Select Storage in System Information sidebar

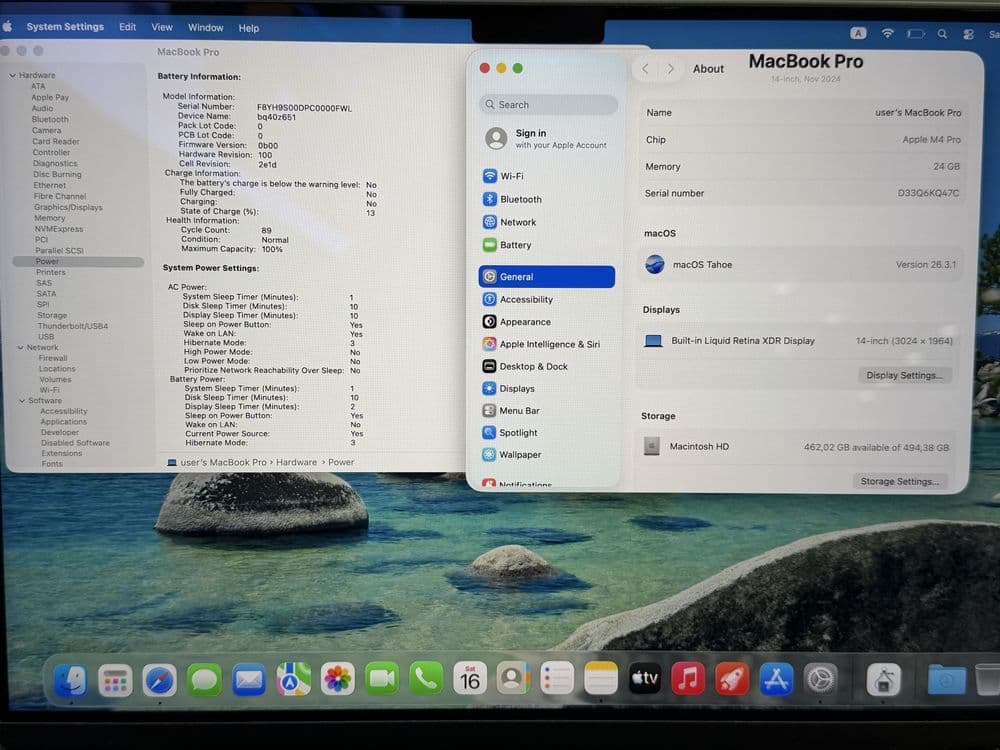(x=52, y=316)
